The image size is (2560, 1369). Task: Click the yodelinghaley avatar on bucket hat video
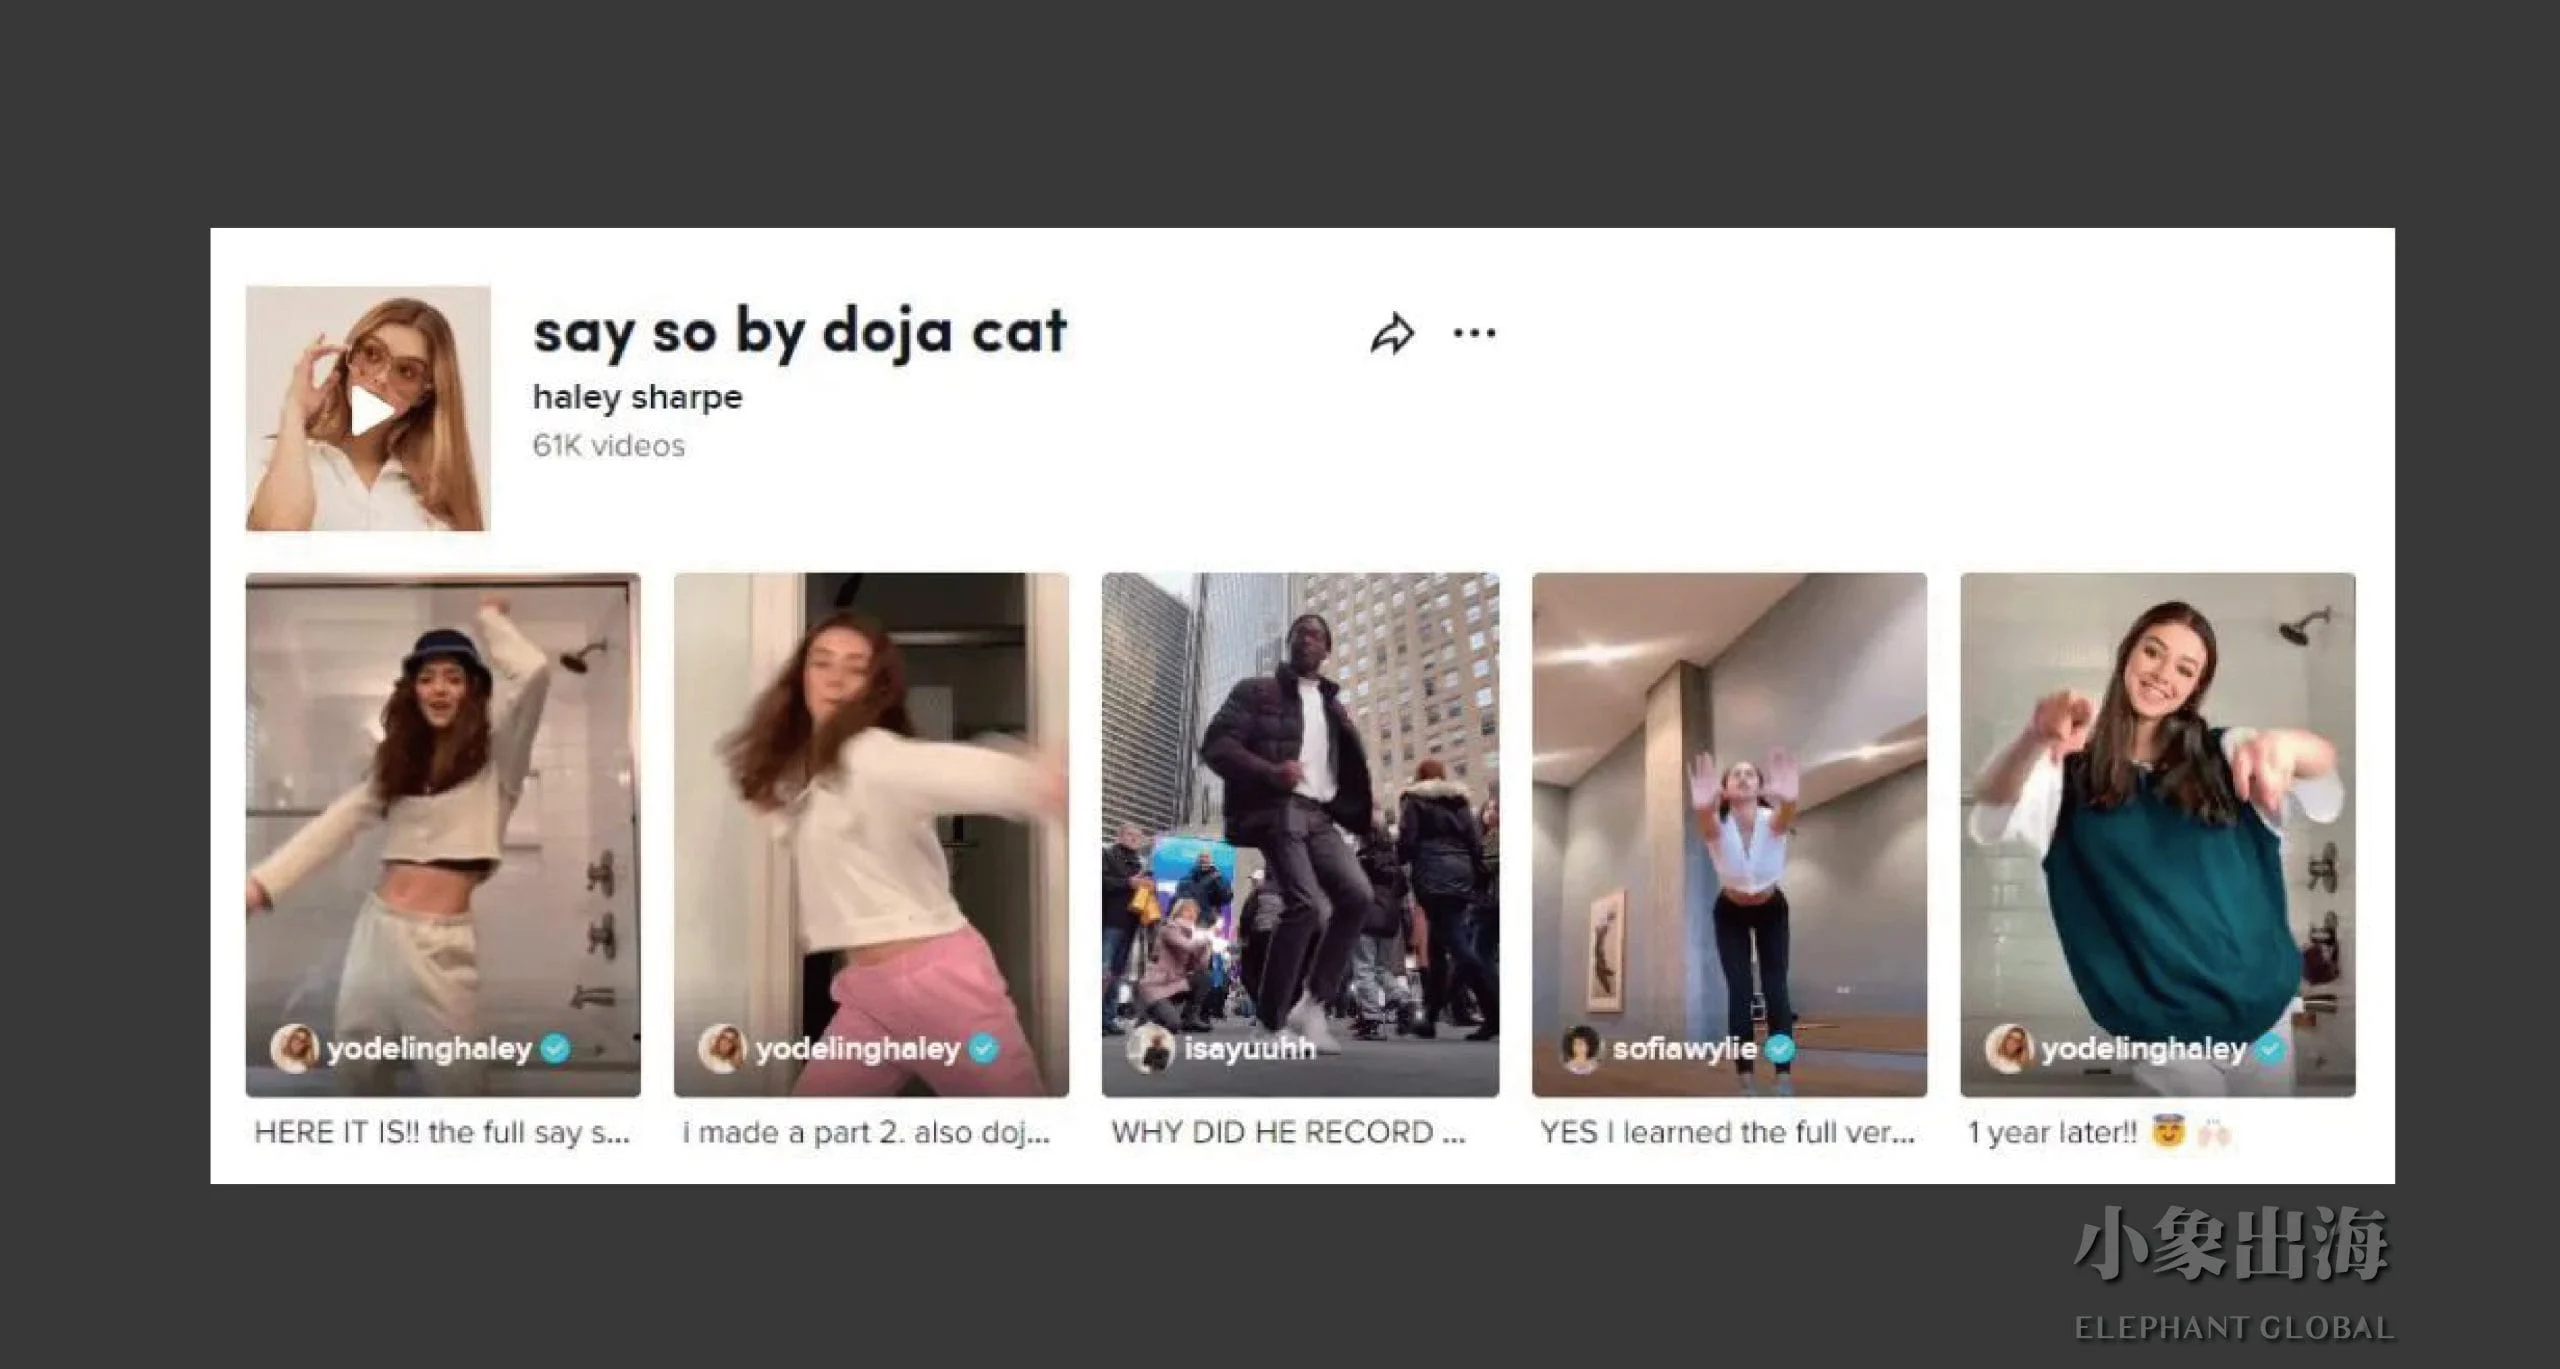pyautogui.click(x=295, y=1048)
